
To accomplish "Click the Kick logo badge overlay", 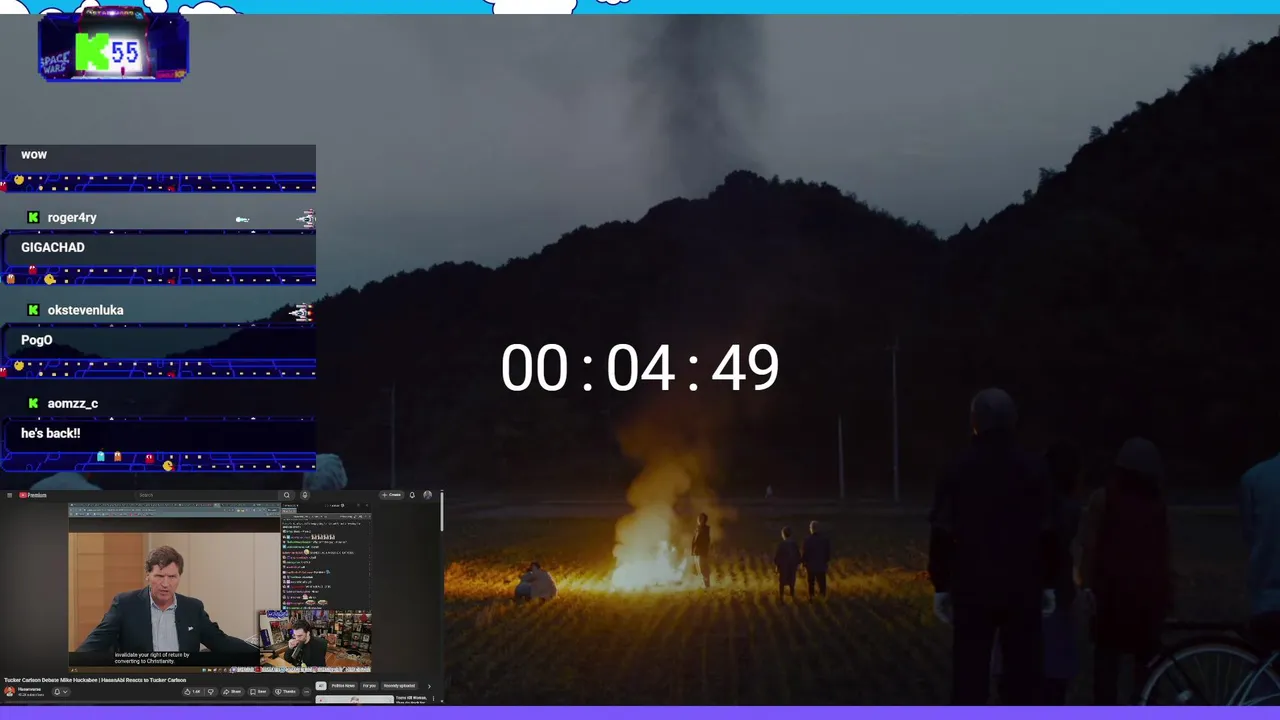I will [113, 48].
